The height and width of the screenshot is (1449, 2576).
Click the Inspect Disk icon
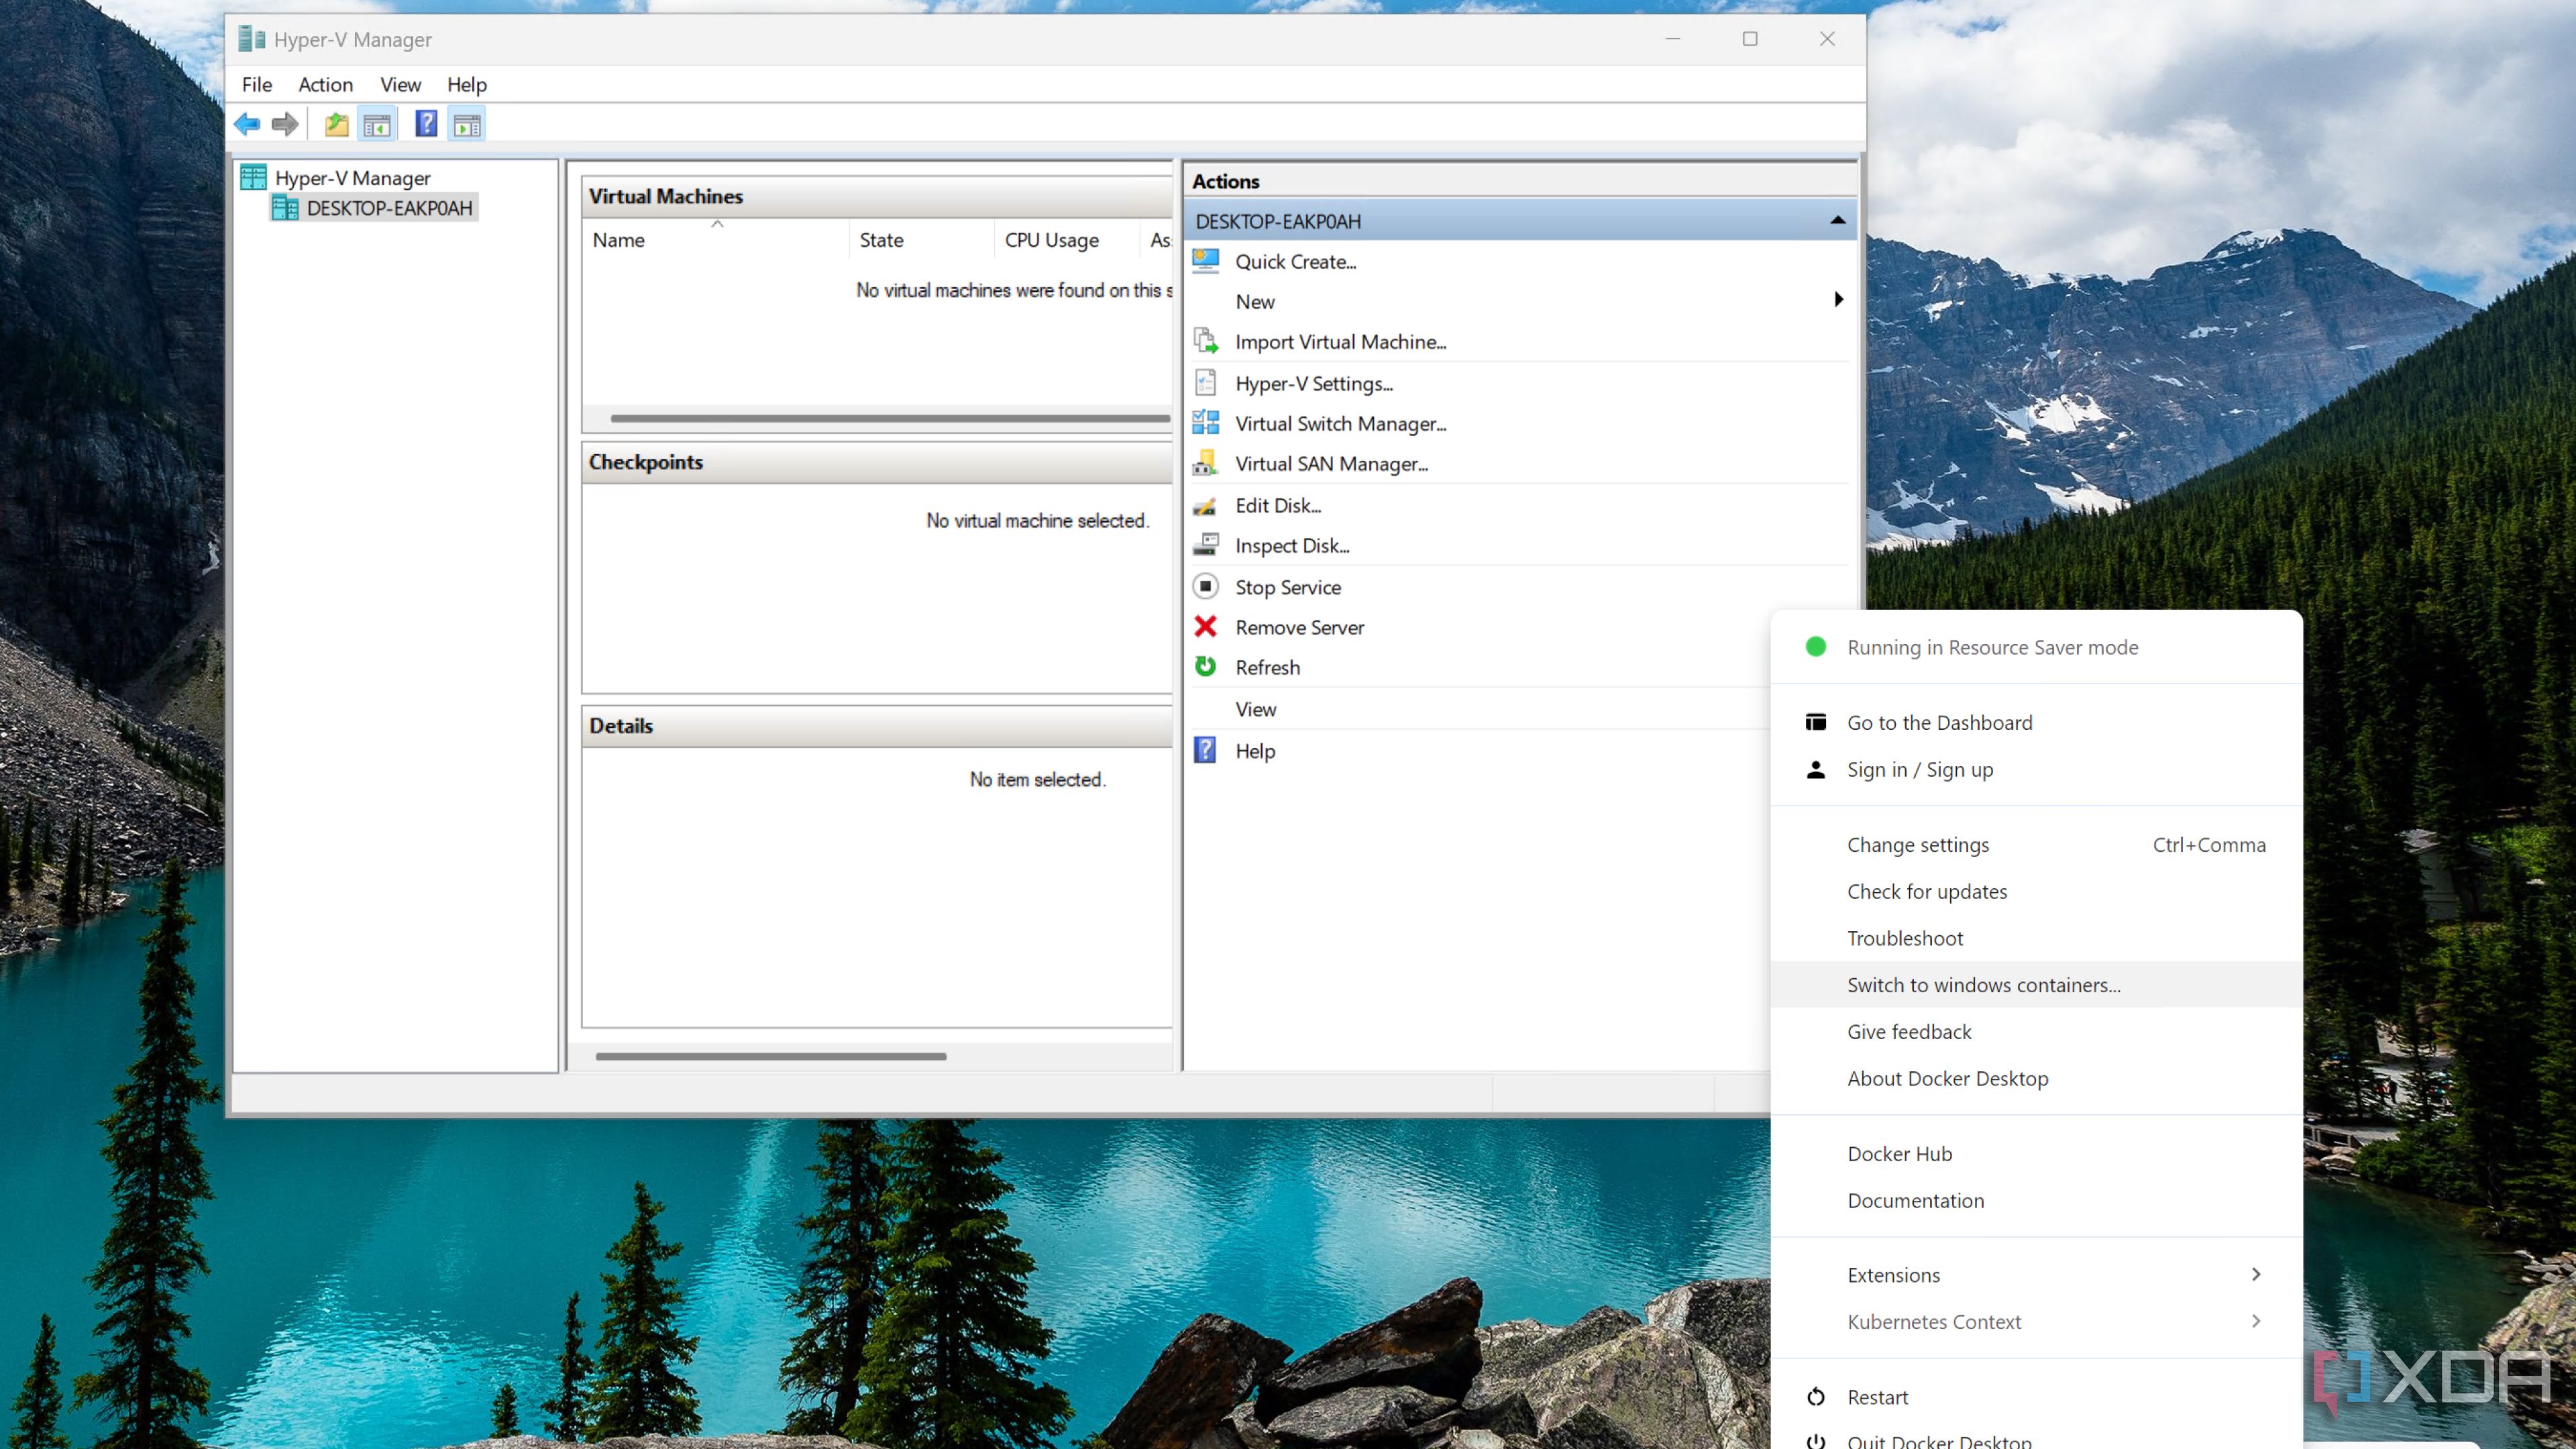tap(1206, 545)
